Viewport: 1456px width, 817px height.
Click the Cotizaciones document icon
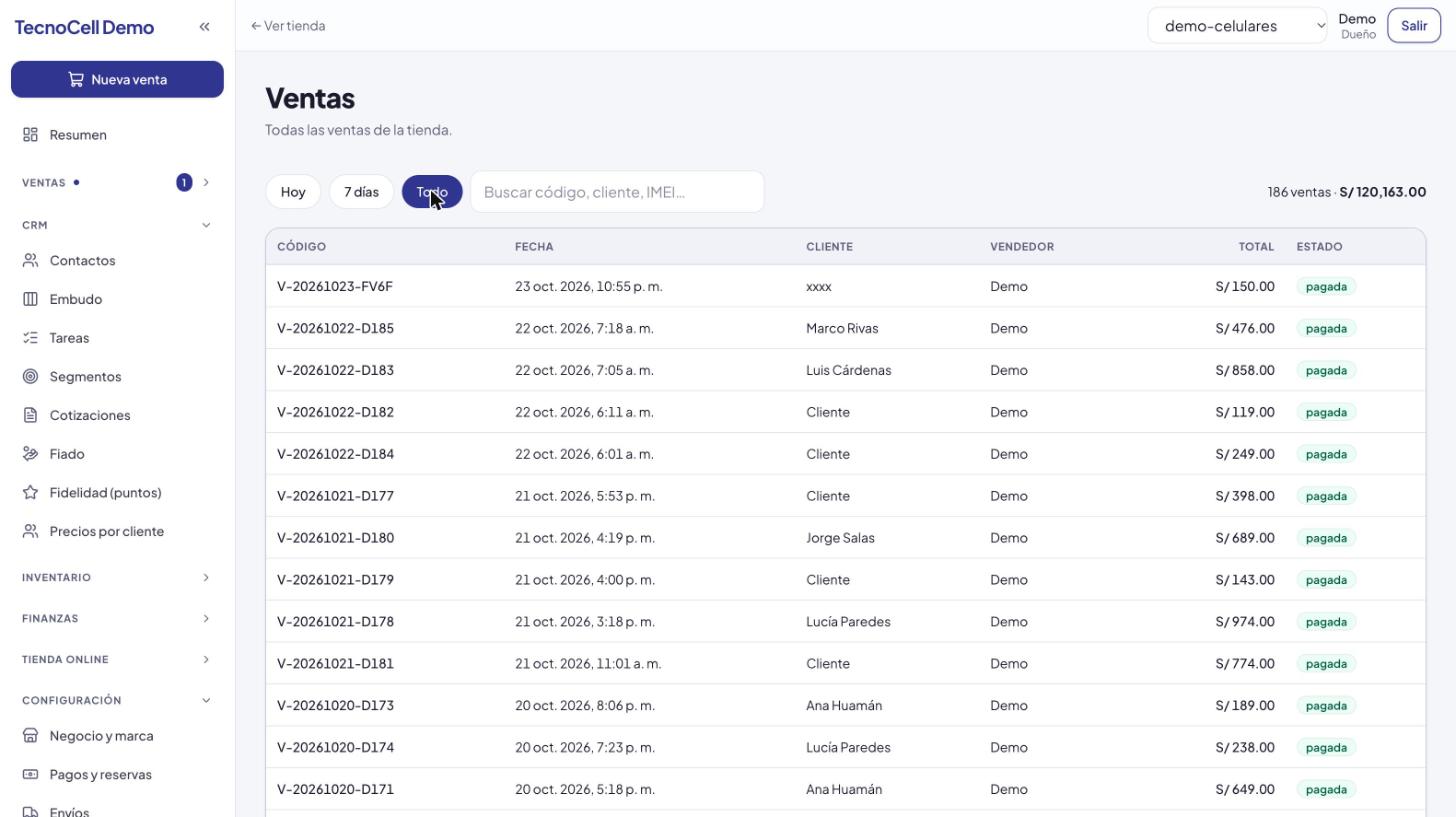pyautogui.click(x=30, y=415)
